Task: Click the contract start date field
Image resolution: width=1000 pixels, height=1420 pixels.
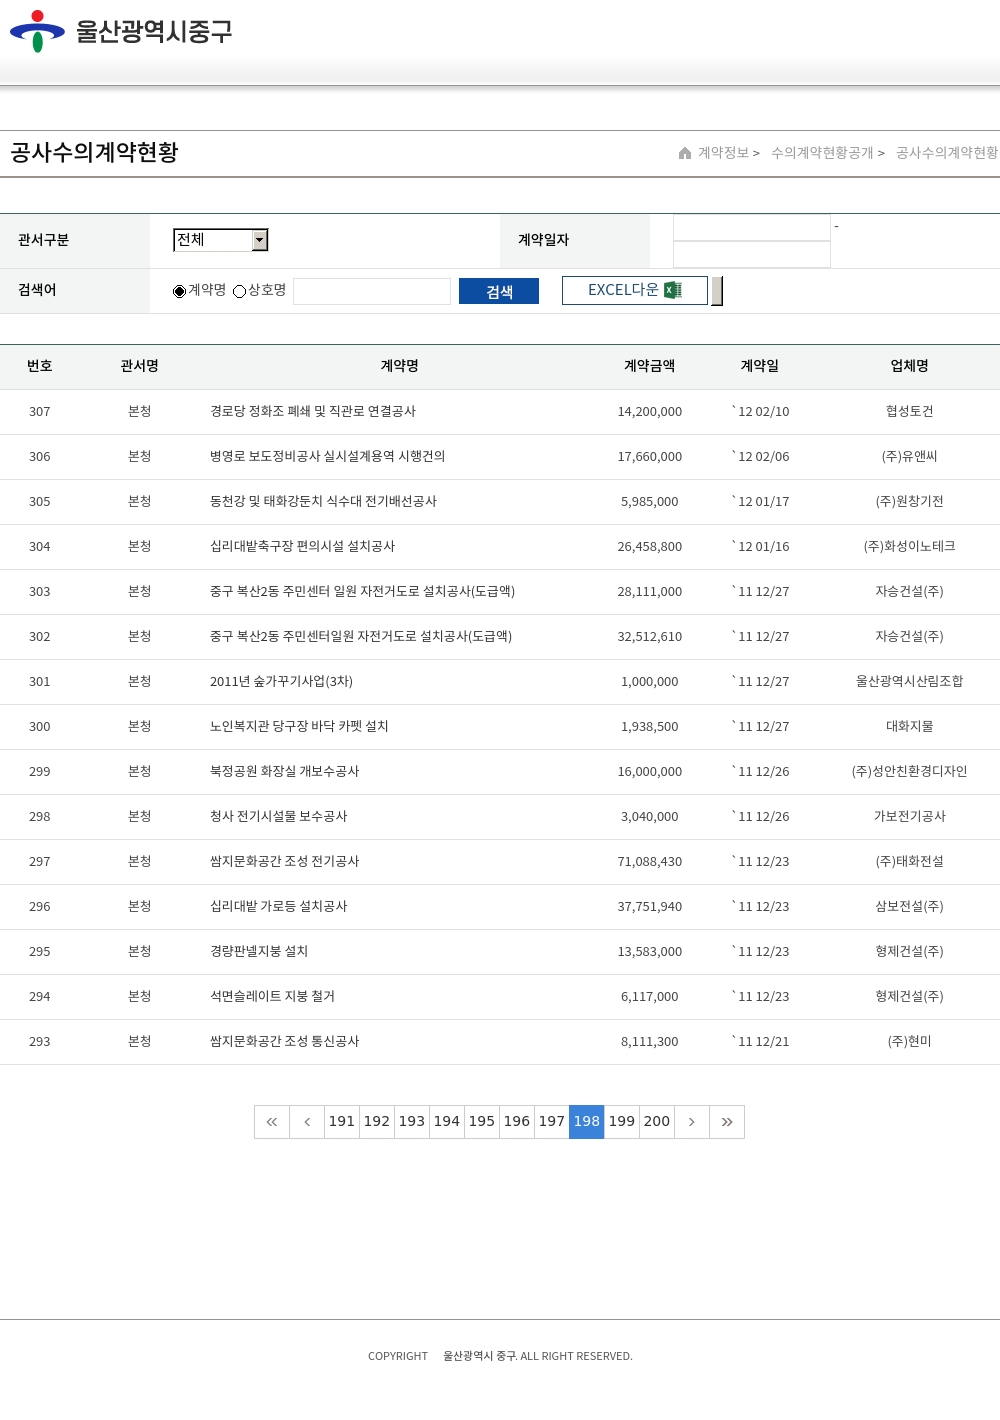Action: tap(751, 228)
